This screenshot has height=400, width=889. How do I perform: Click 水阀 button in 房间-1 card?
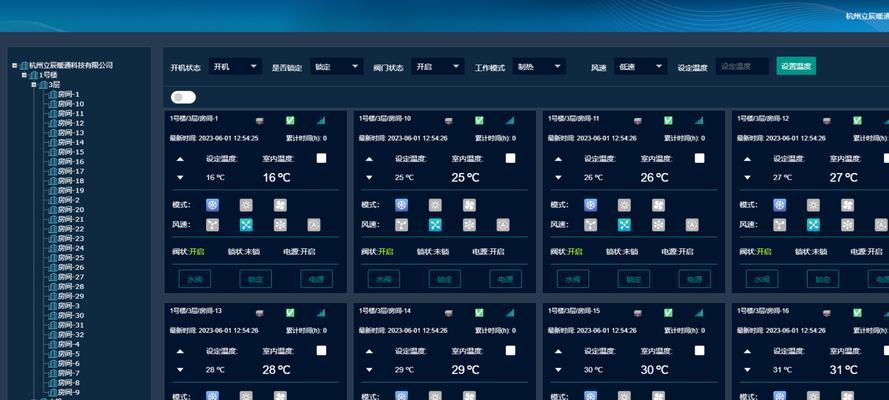click(194, 279)
